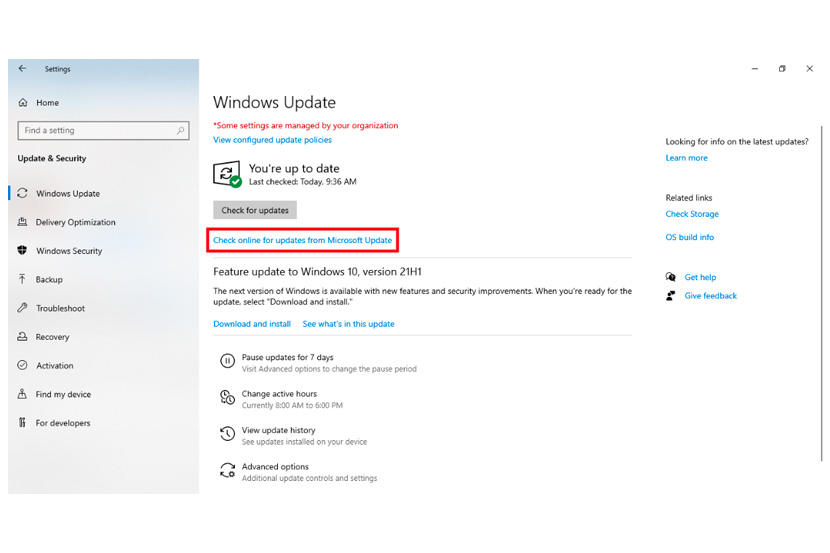Open For developers settings
The image size is (830, 553).
coord(62,423)
